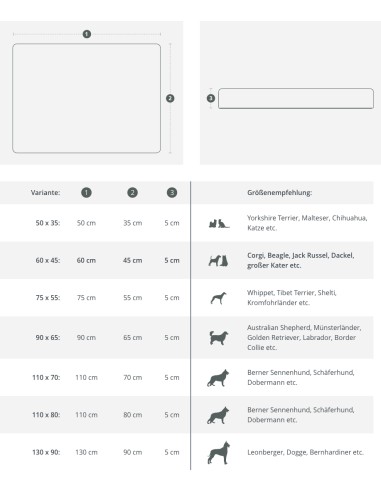This screenshot has height=492, width=381.
Task: Click the number 1 column header in the table
Action: click(86, 192)
